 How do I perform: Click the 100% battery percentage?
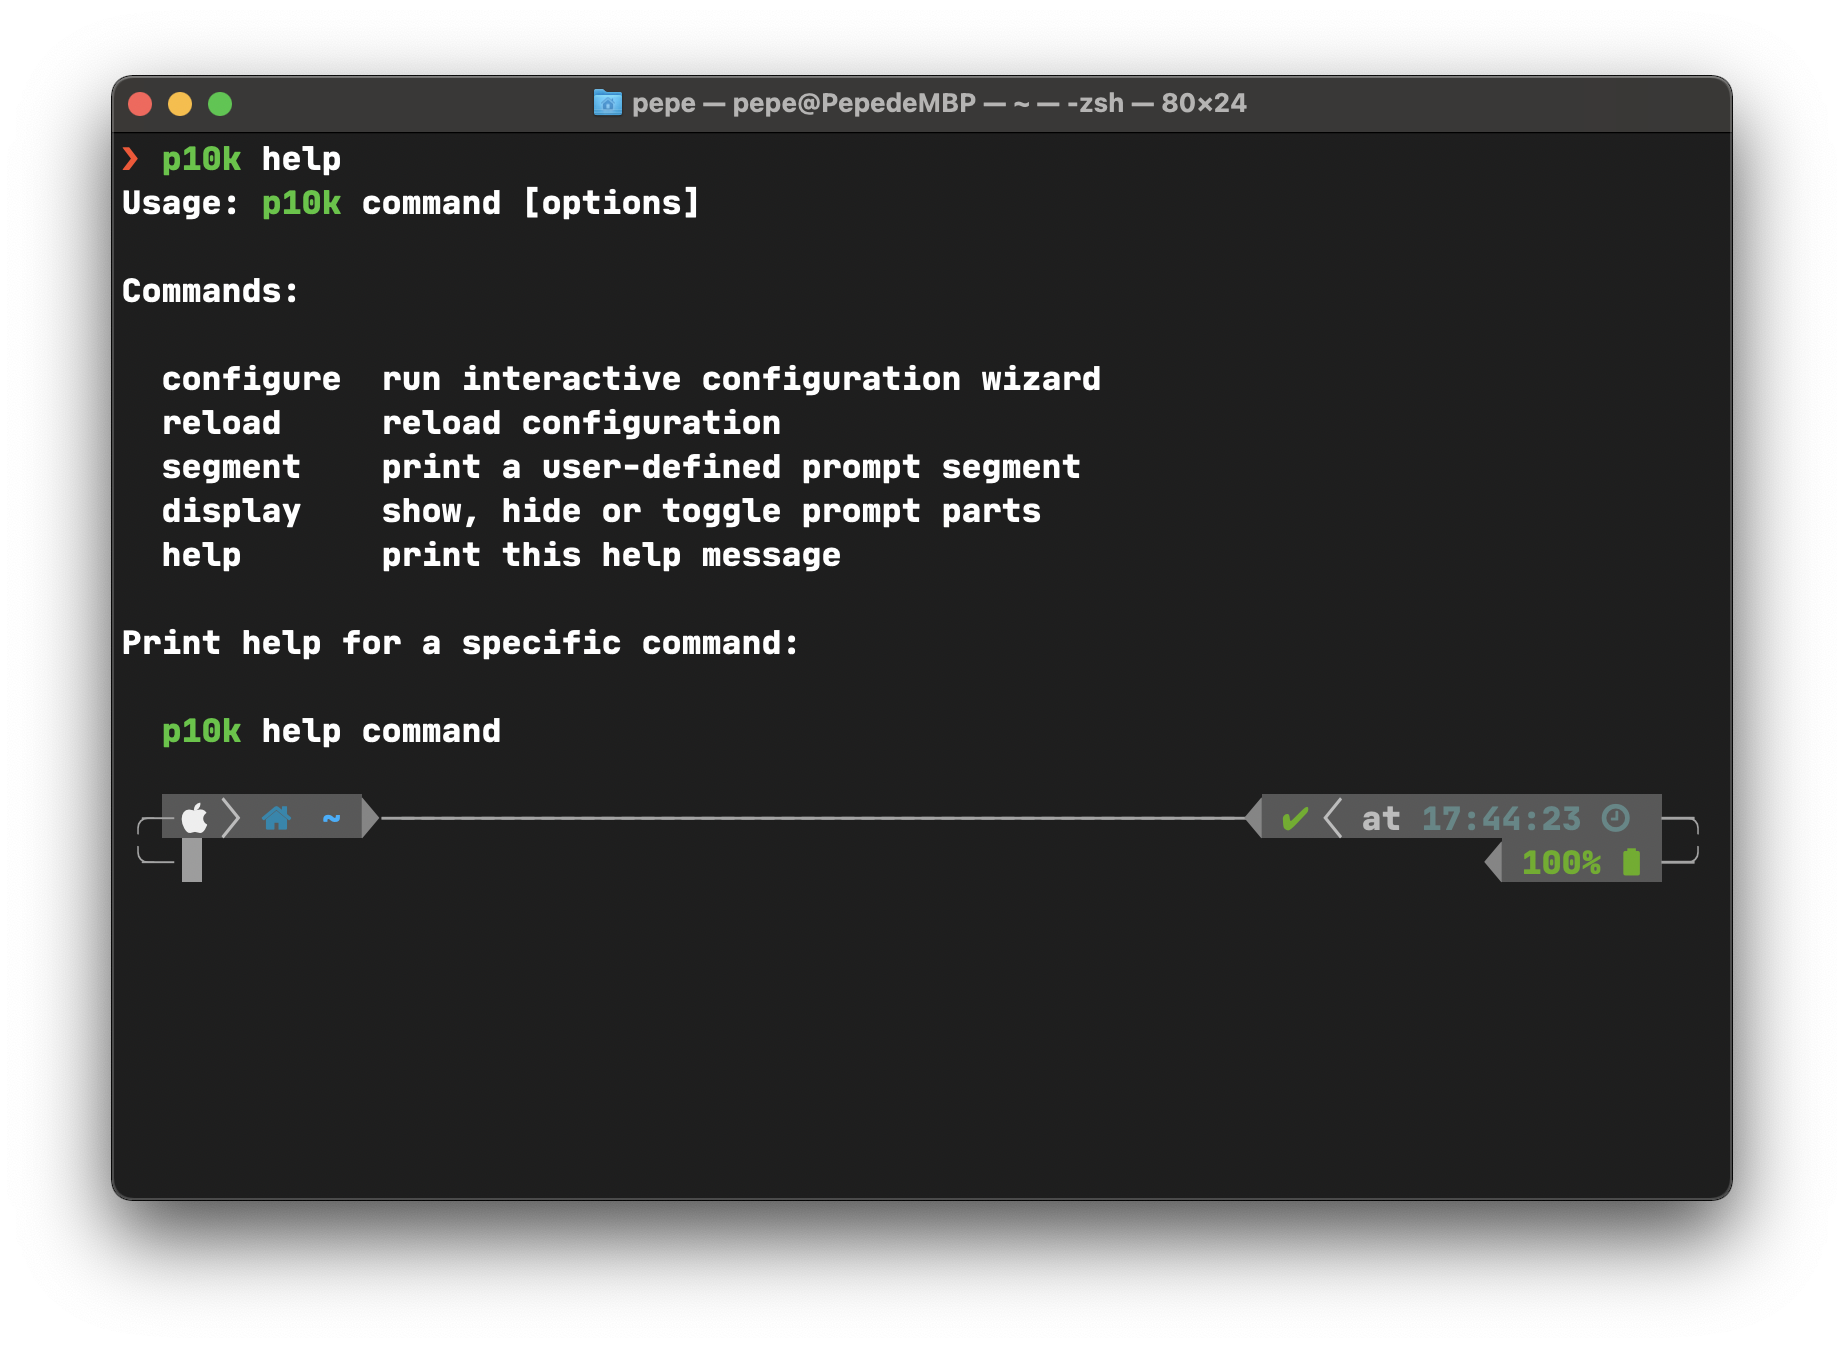point(1561,862)
